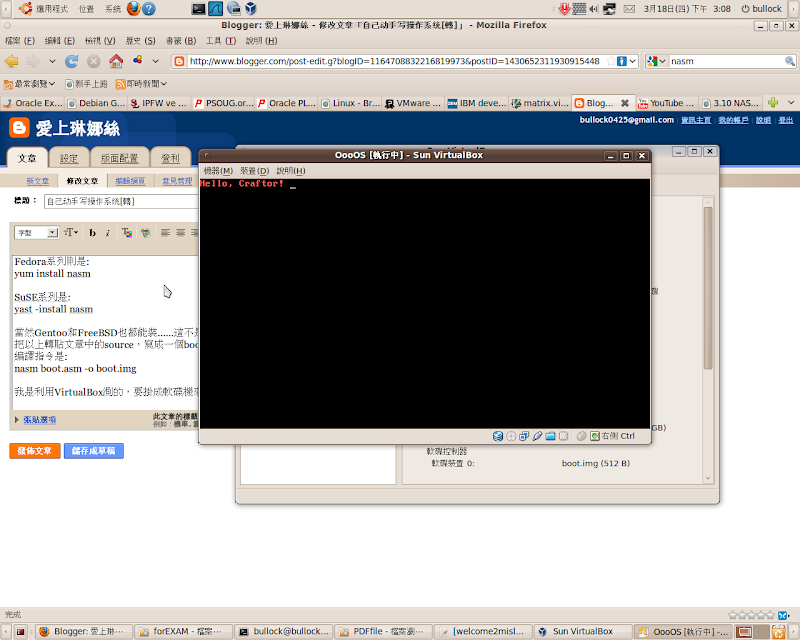Apply bold in Blogger editor toolbar

92,233
